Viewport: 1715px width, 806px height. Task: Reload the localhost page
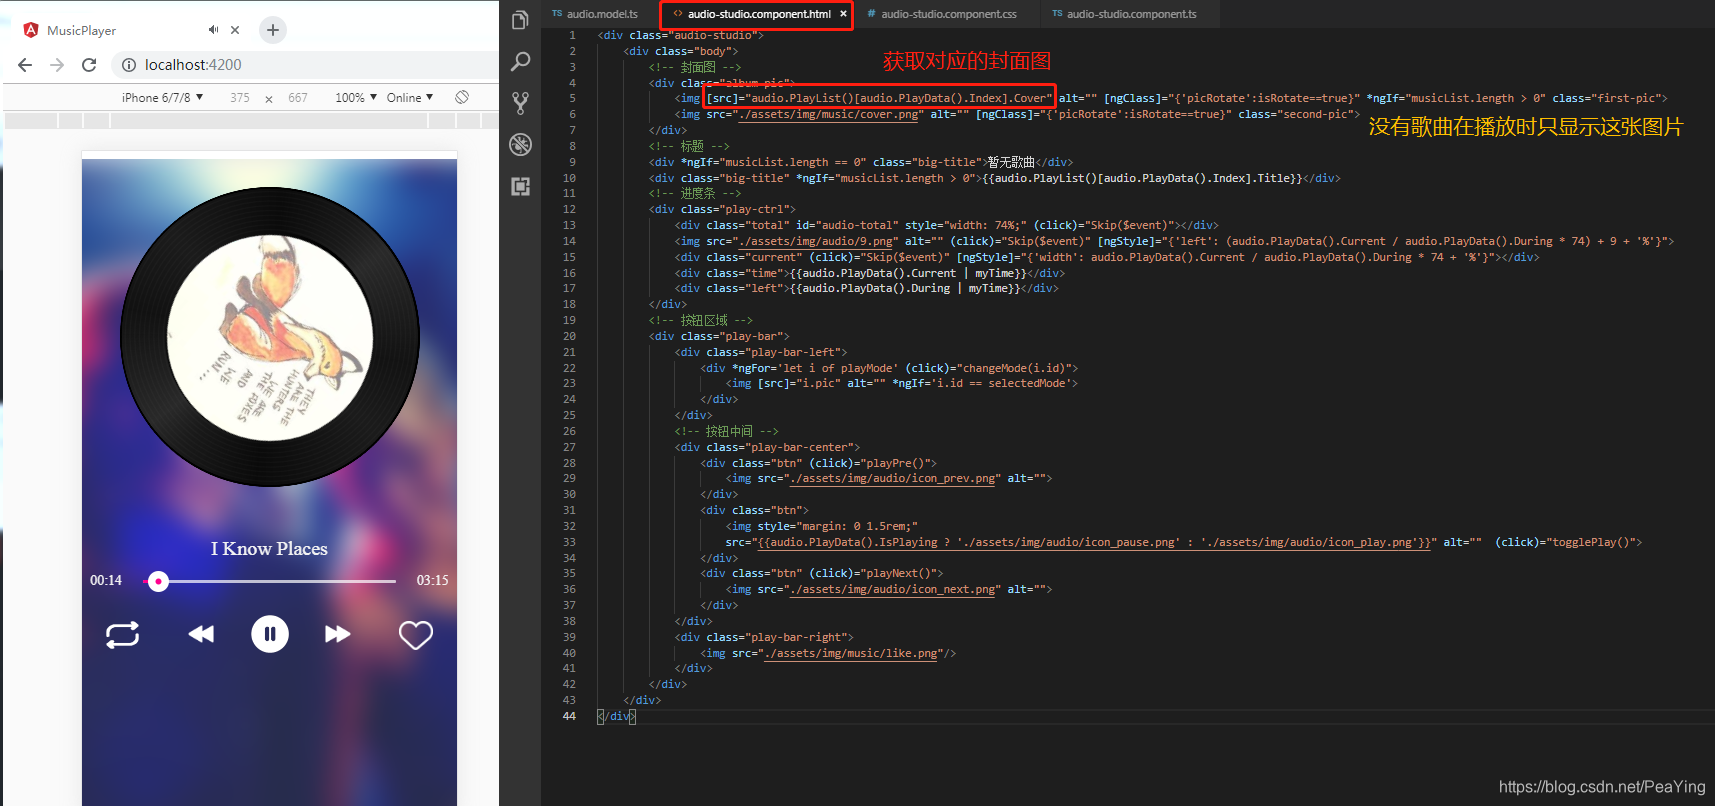[89, 65]
